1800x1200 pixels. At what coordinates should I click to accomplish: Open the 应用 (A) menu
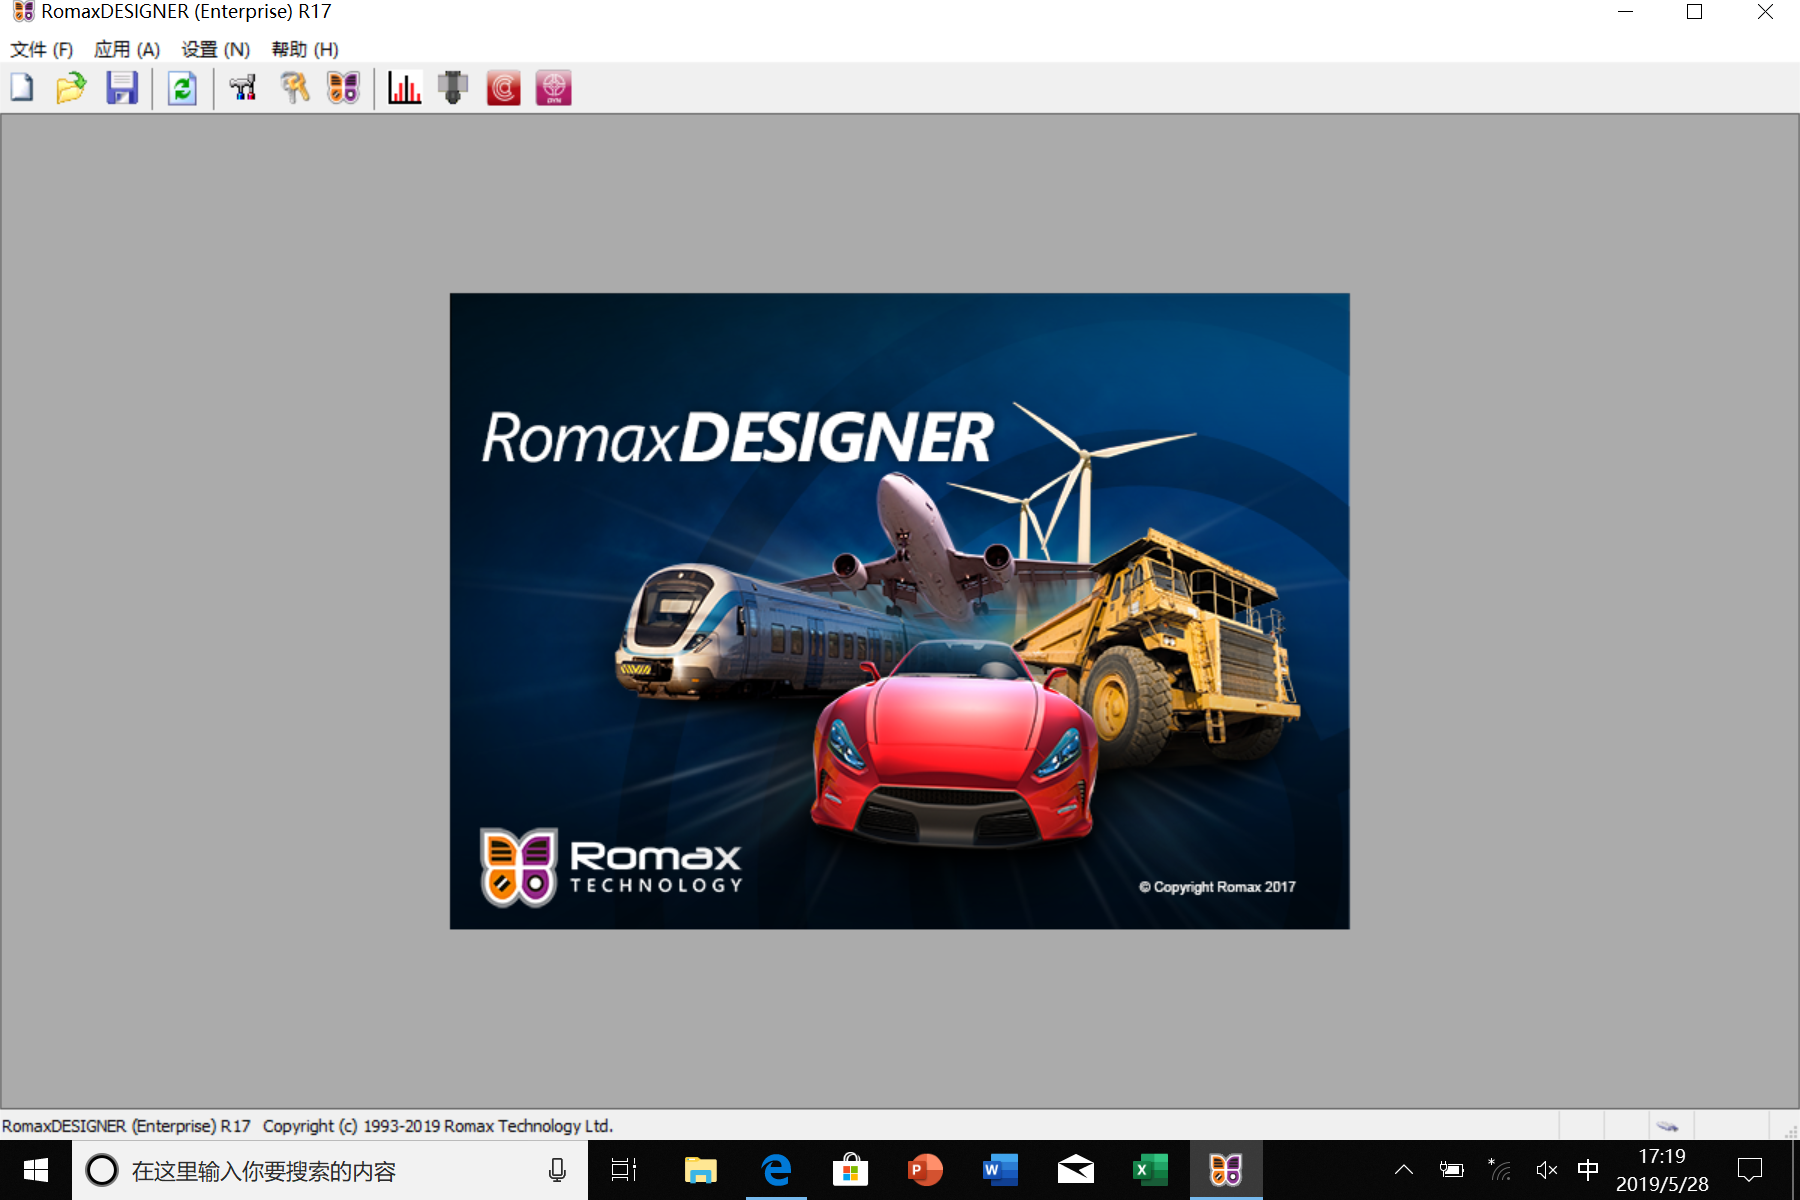point(127,49)
